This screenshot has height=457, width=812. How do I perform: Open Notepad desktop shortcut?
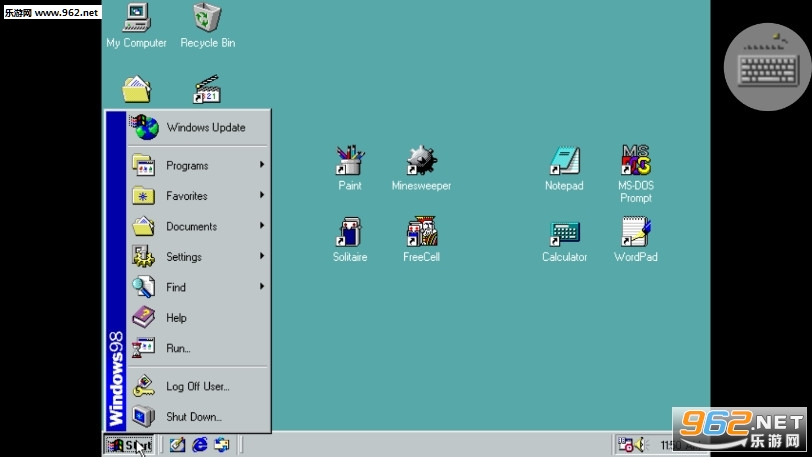pos(564,160)
